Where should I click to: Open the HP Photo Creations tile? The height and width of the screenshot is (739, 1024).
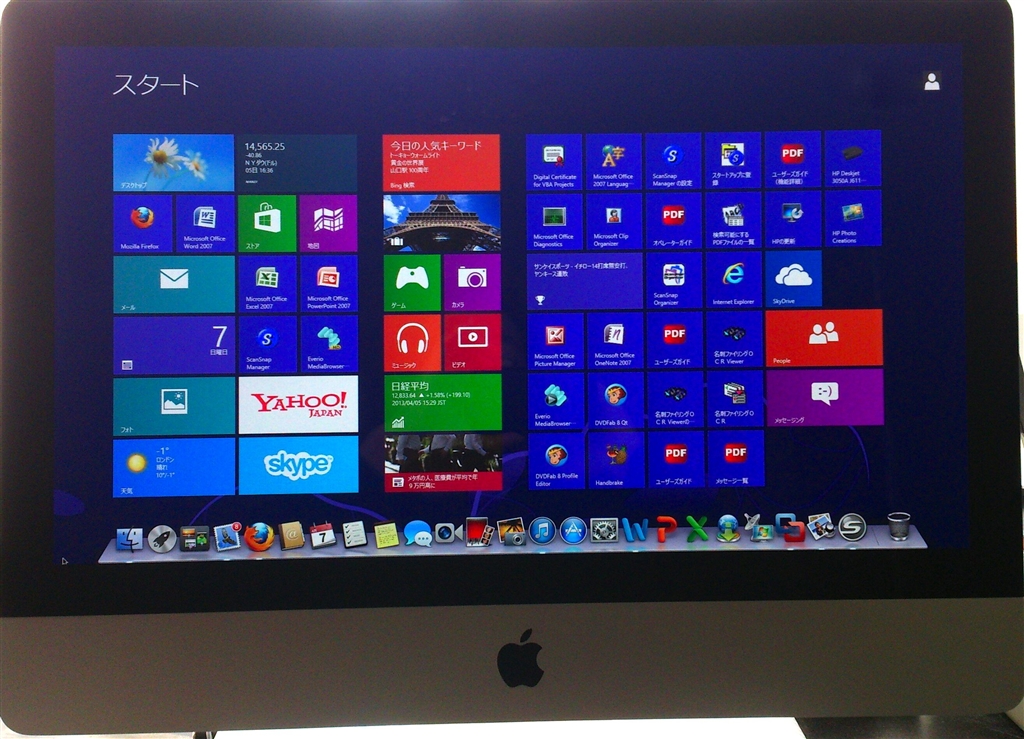click(853, 218)
